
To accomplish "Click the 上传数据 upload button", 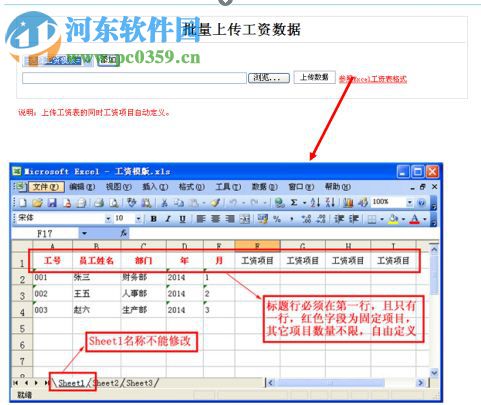I will click(314, 77).
